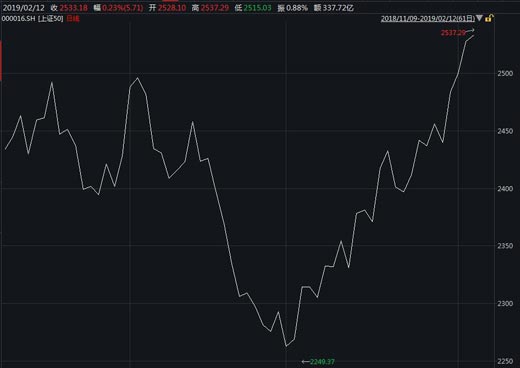Click the 000016.SH stock code label
Image resolution: width=520 pixels, height=368 pixels.
[x=18, y=18]
